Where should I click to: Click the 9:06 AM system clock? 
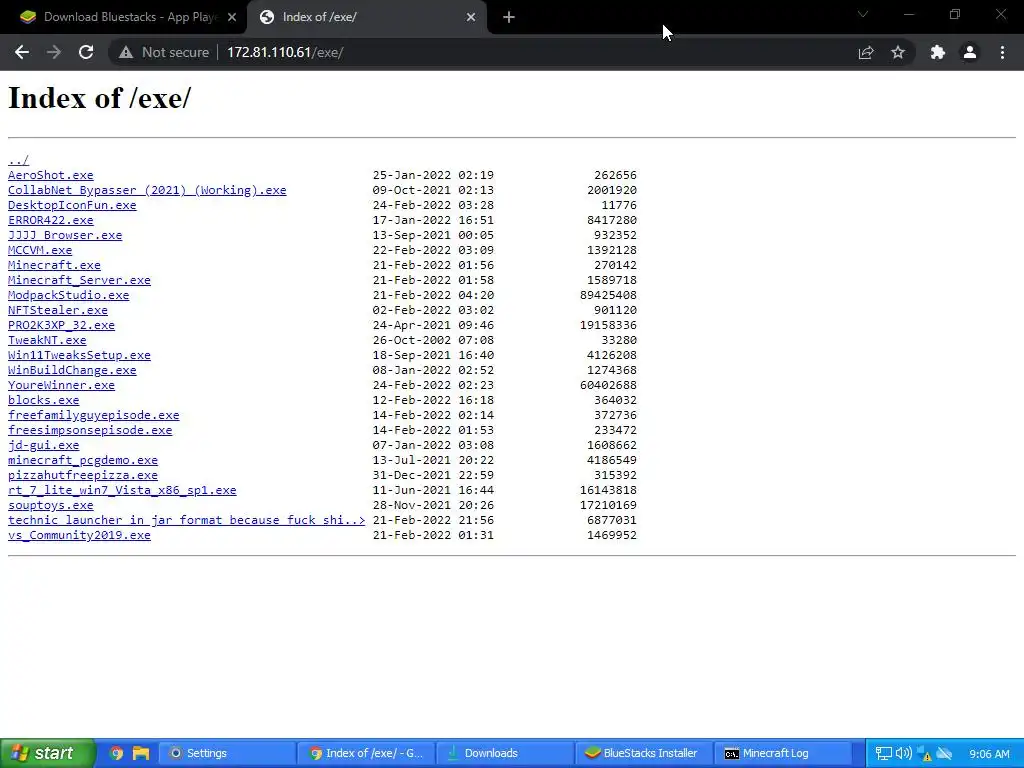[989, 754]
